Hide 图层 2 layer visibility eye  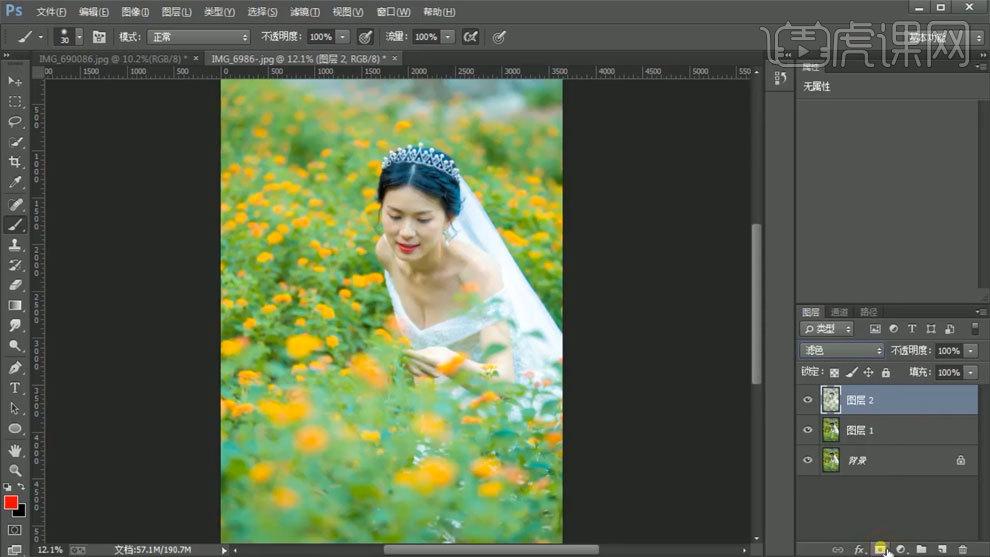(x=808, y=400)
